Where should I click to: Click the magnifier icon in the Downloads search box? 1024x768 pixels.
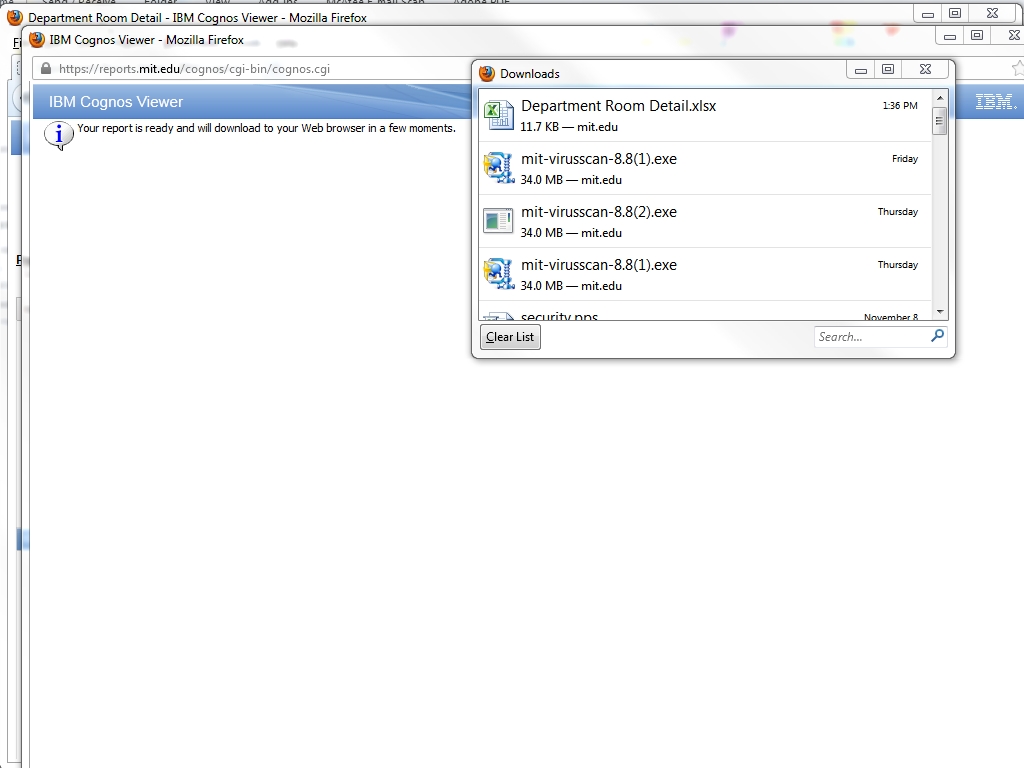(937, 336)
